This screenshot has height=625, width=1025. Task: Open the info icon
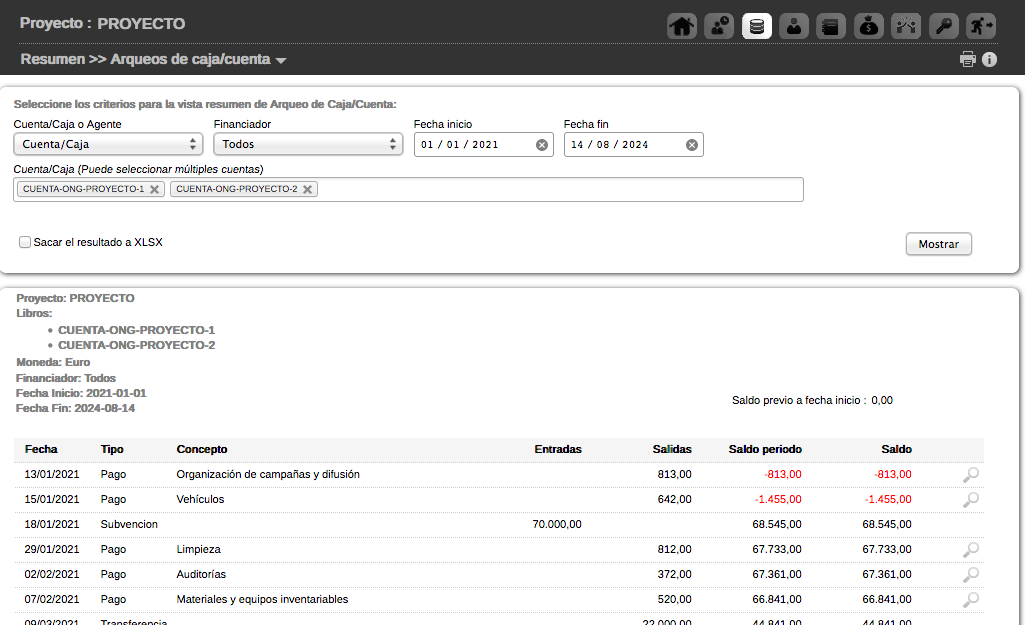point(990,59)
